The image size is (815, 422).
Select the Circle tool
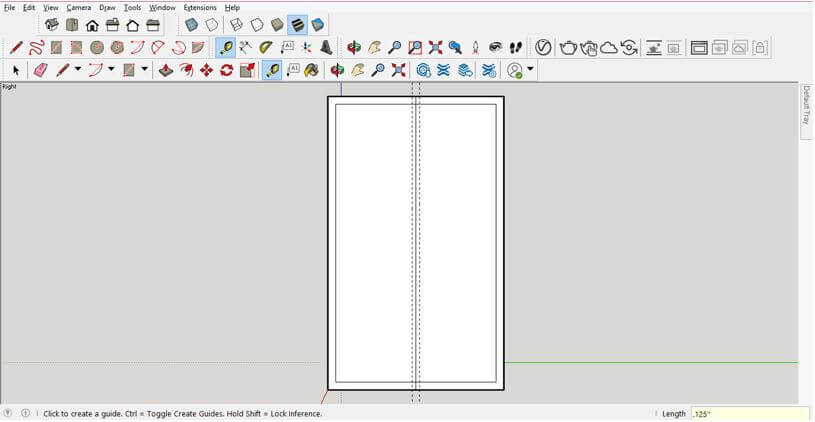[x=97, y=48]
